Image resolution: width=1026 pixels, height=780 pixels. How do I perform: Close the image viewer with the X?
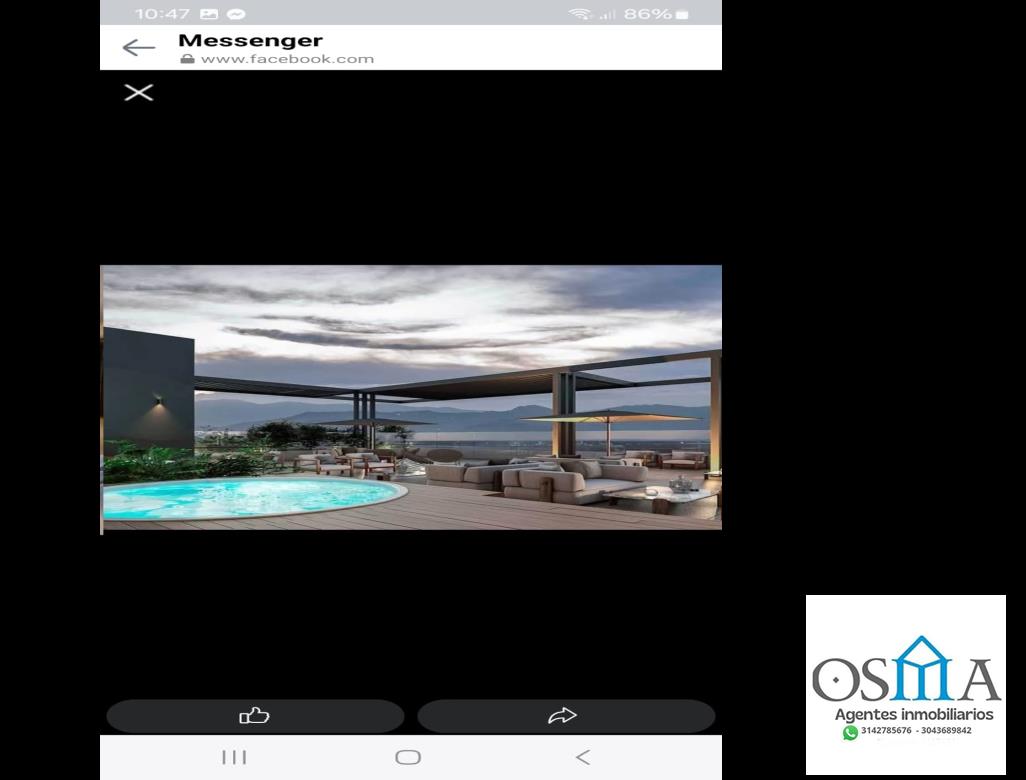(x=138, y=93)
